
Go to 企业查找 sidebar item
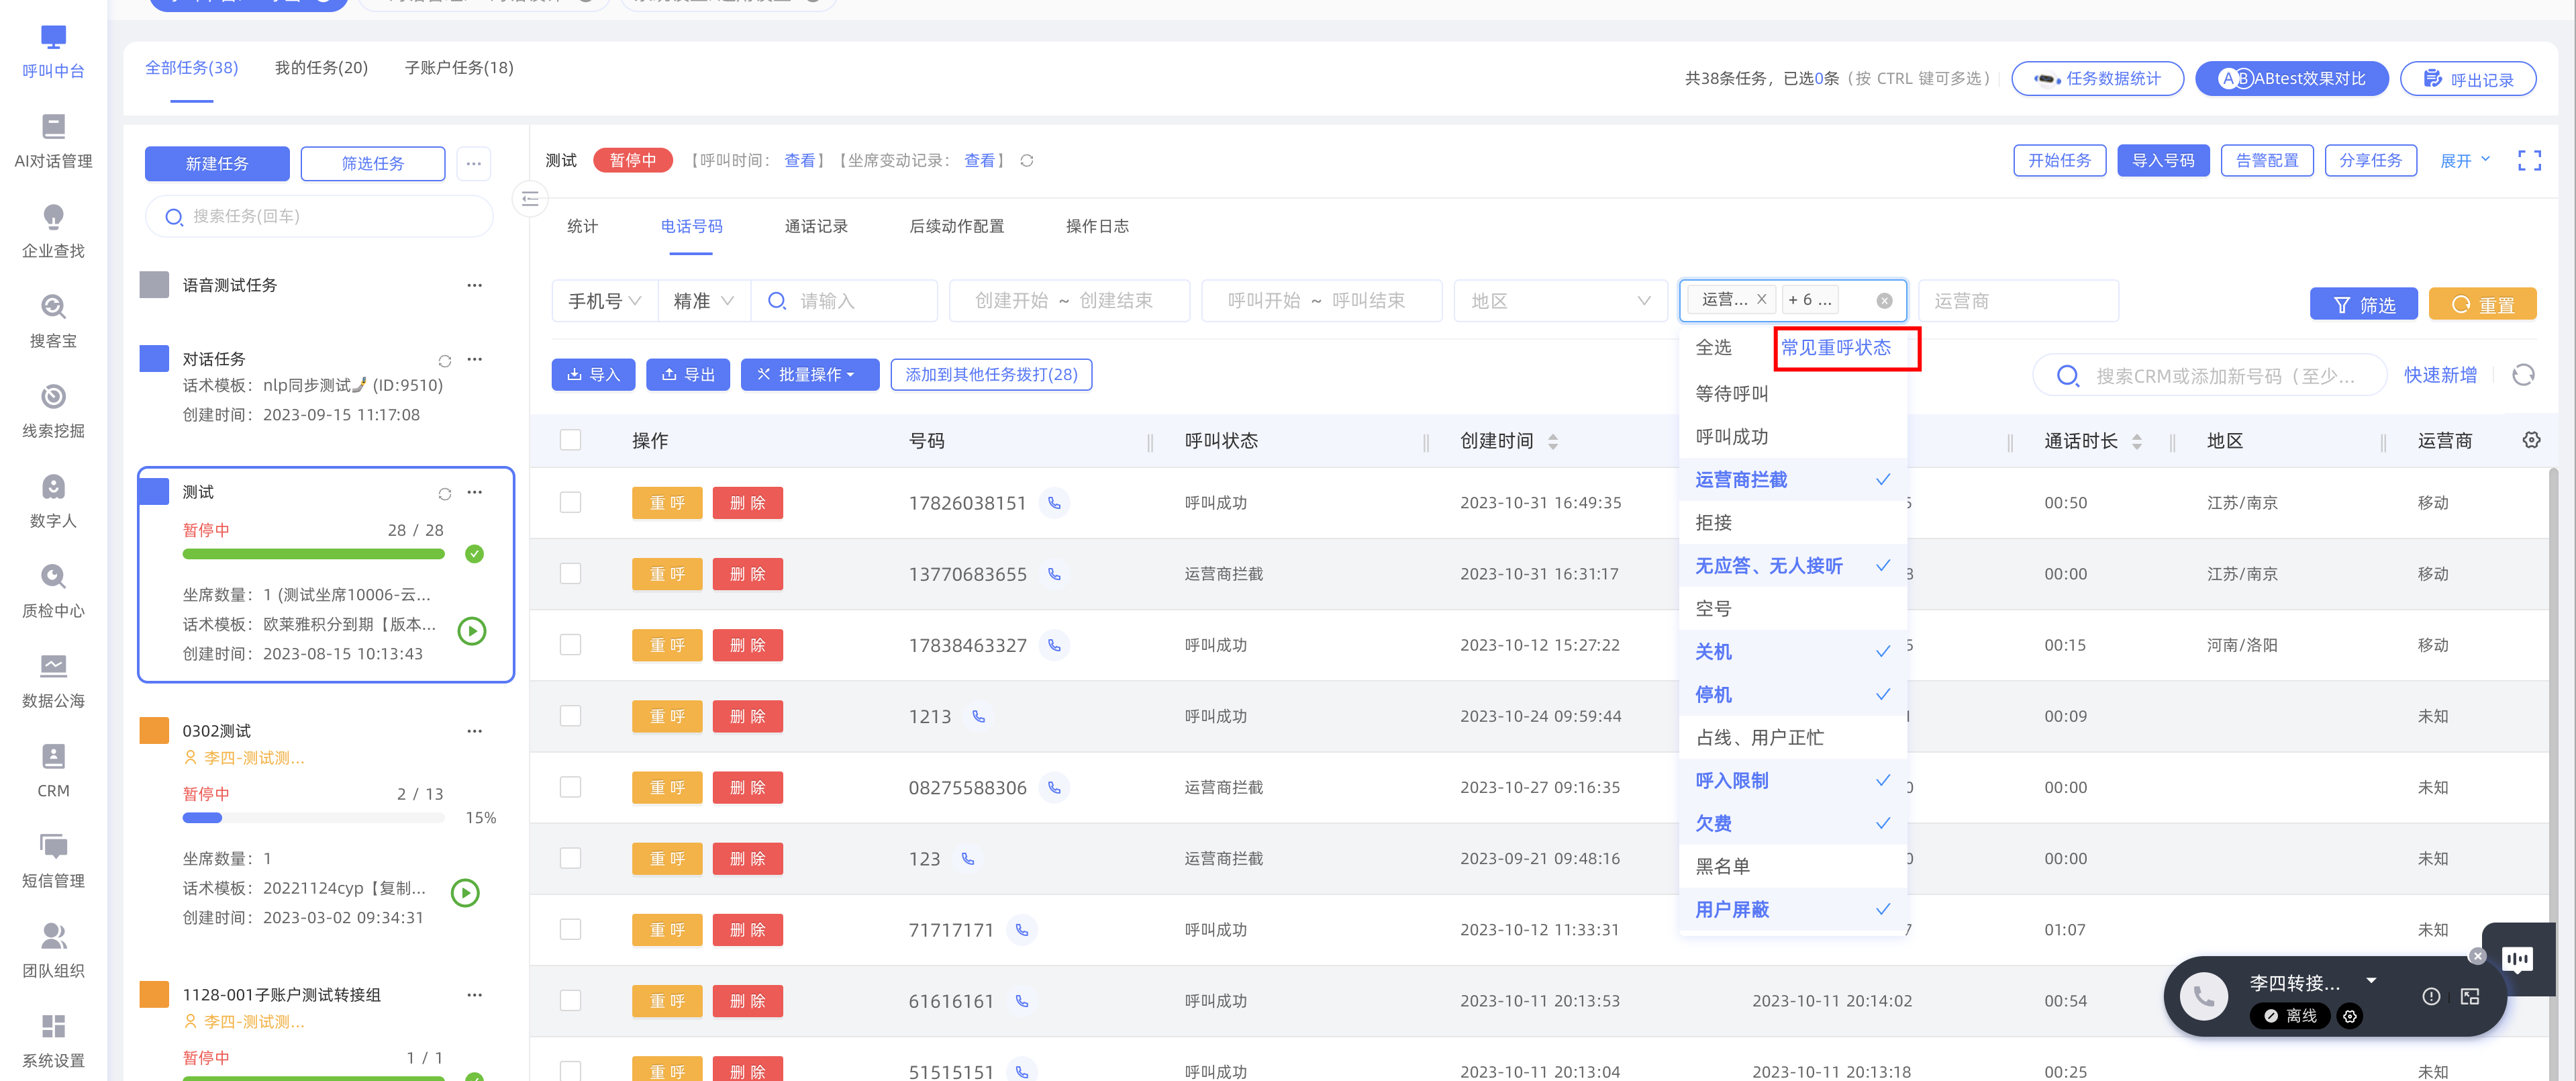pos(53,231)
